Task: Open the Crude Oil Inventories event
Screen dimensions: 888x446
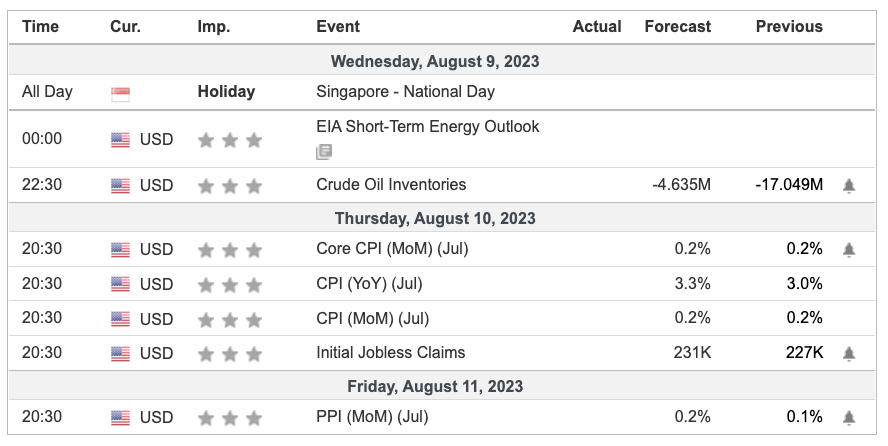Action: 391,185
